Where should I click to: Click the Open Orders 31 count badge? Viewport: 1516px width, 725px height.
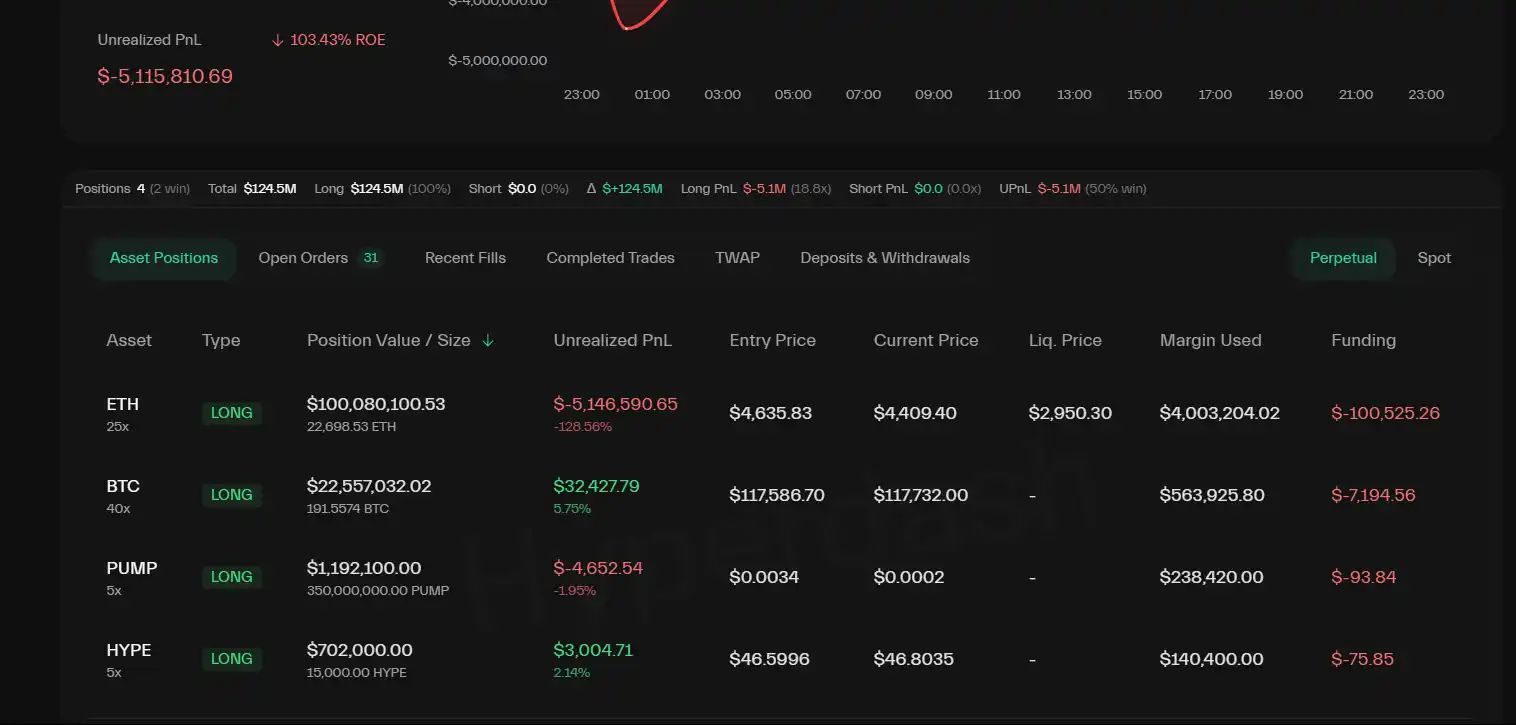(371, 258)
